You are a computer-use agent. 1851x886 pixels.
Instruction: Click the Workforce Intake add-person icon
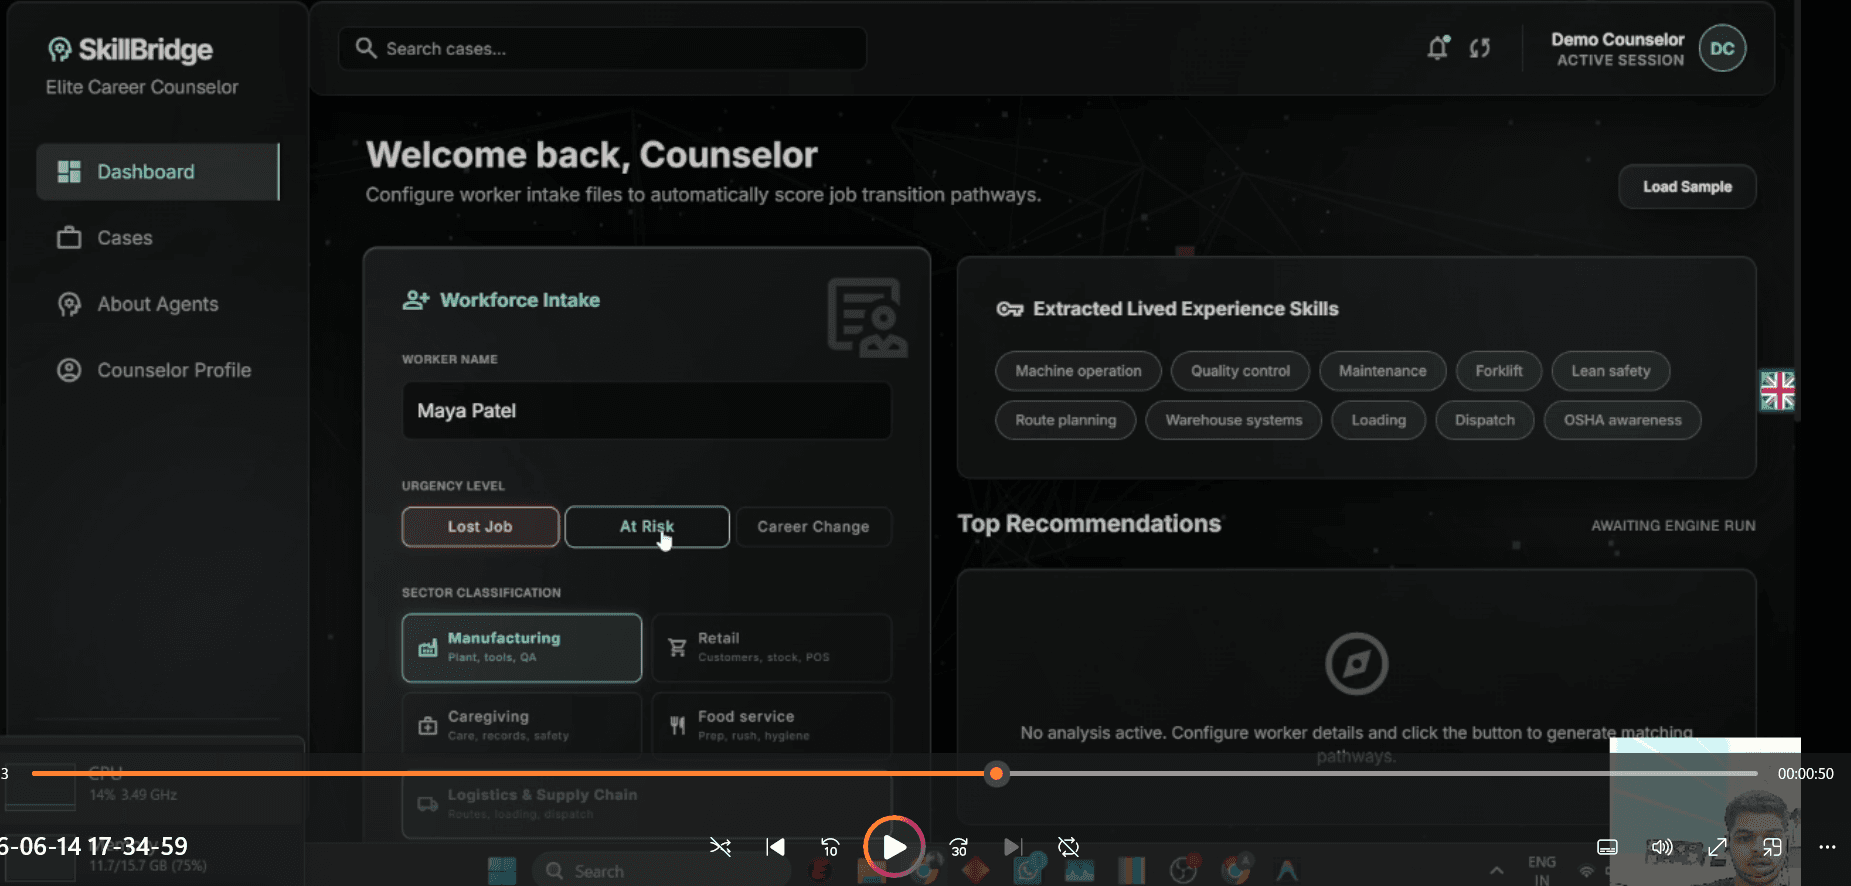[x=416, y=300]
